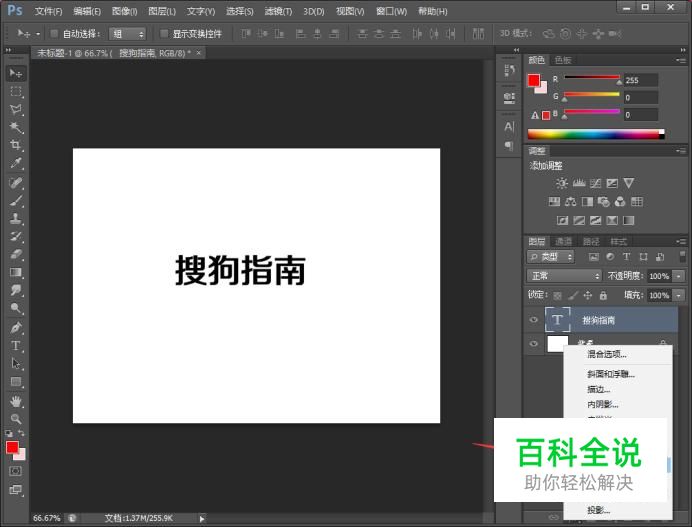Viewport: 692px width, 527px height.
Task: Click the Color panel foreground swatch
Action: tap(534, 80)
